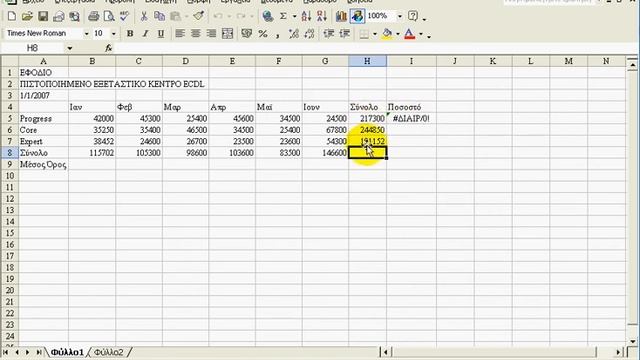The image size is (640, 360).
Task: Click the Name Box showing H8
Action: [33, 48]
